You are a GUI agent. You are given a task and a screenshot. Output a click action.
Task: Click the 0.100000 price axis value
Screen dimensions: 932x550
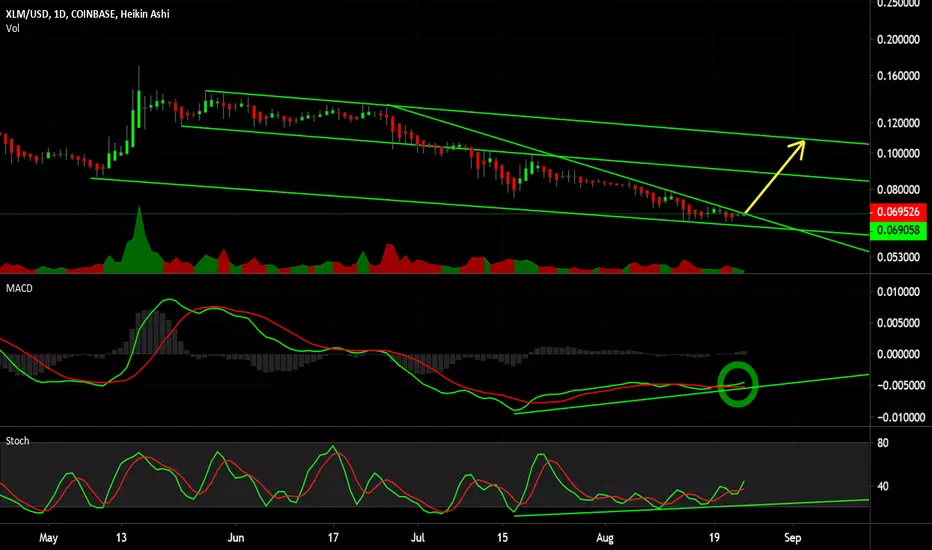click(898, 153)
